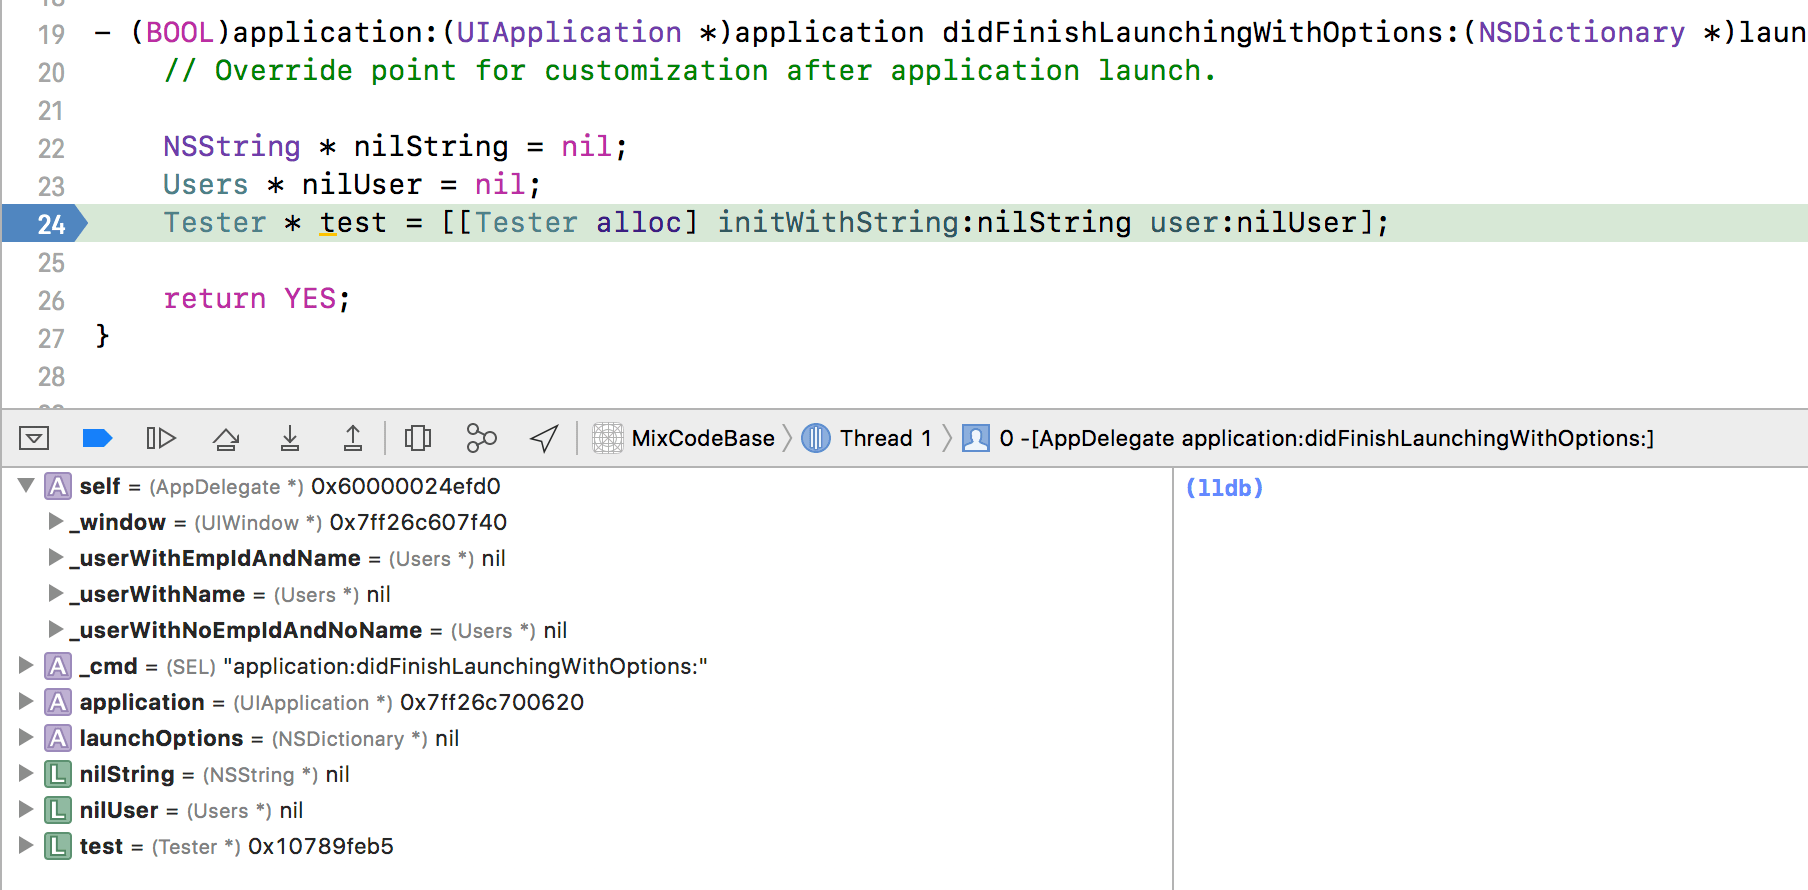
Task: Expand the application variable row
Action: [26, 701]
